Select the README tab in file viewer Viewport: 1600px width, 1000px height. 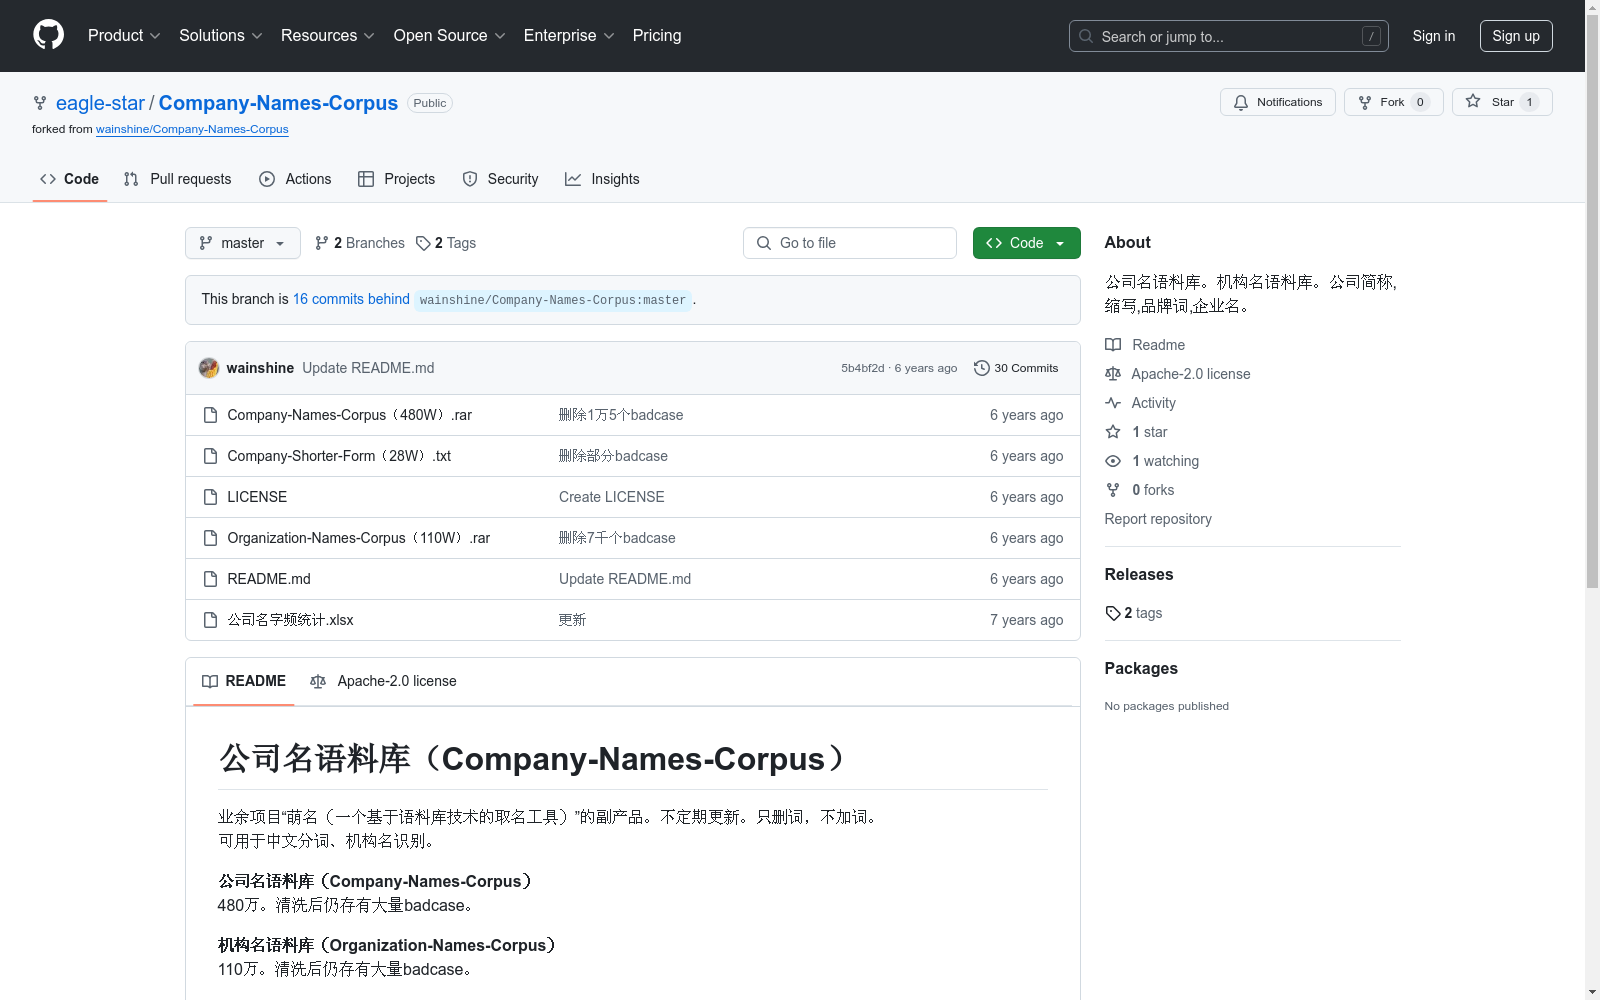click(x=244, y=681)
